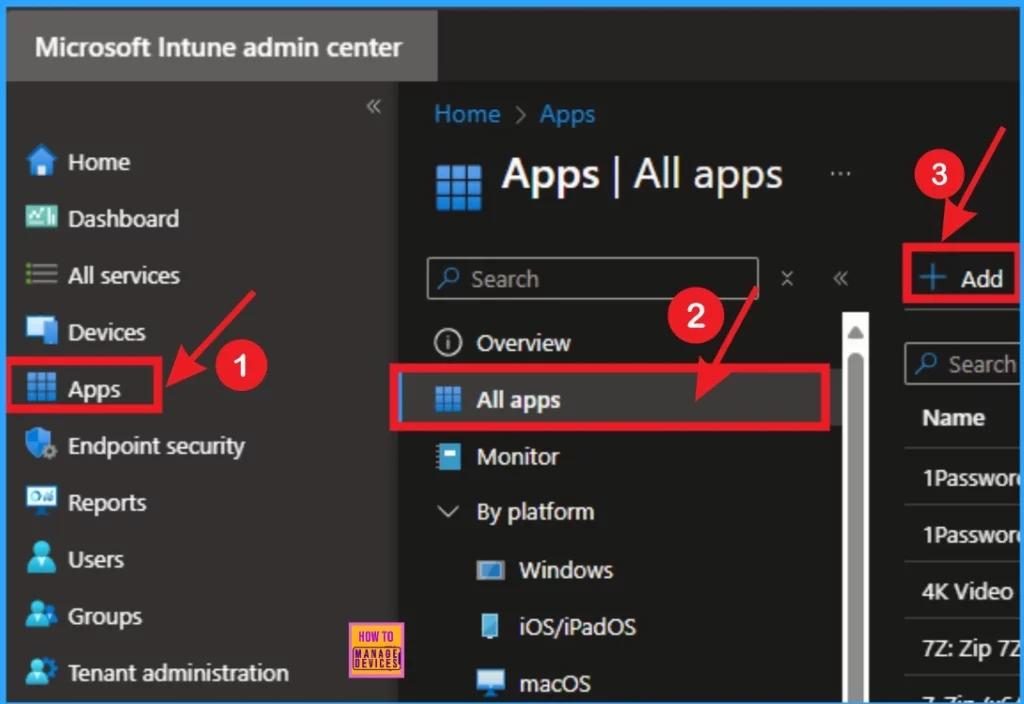Sort by the Name column header
The width and height of the screenshot is (1024, 704).
pos(953,418)
